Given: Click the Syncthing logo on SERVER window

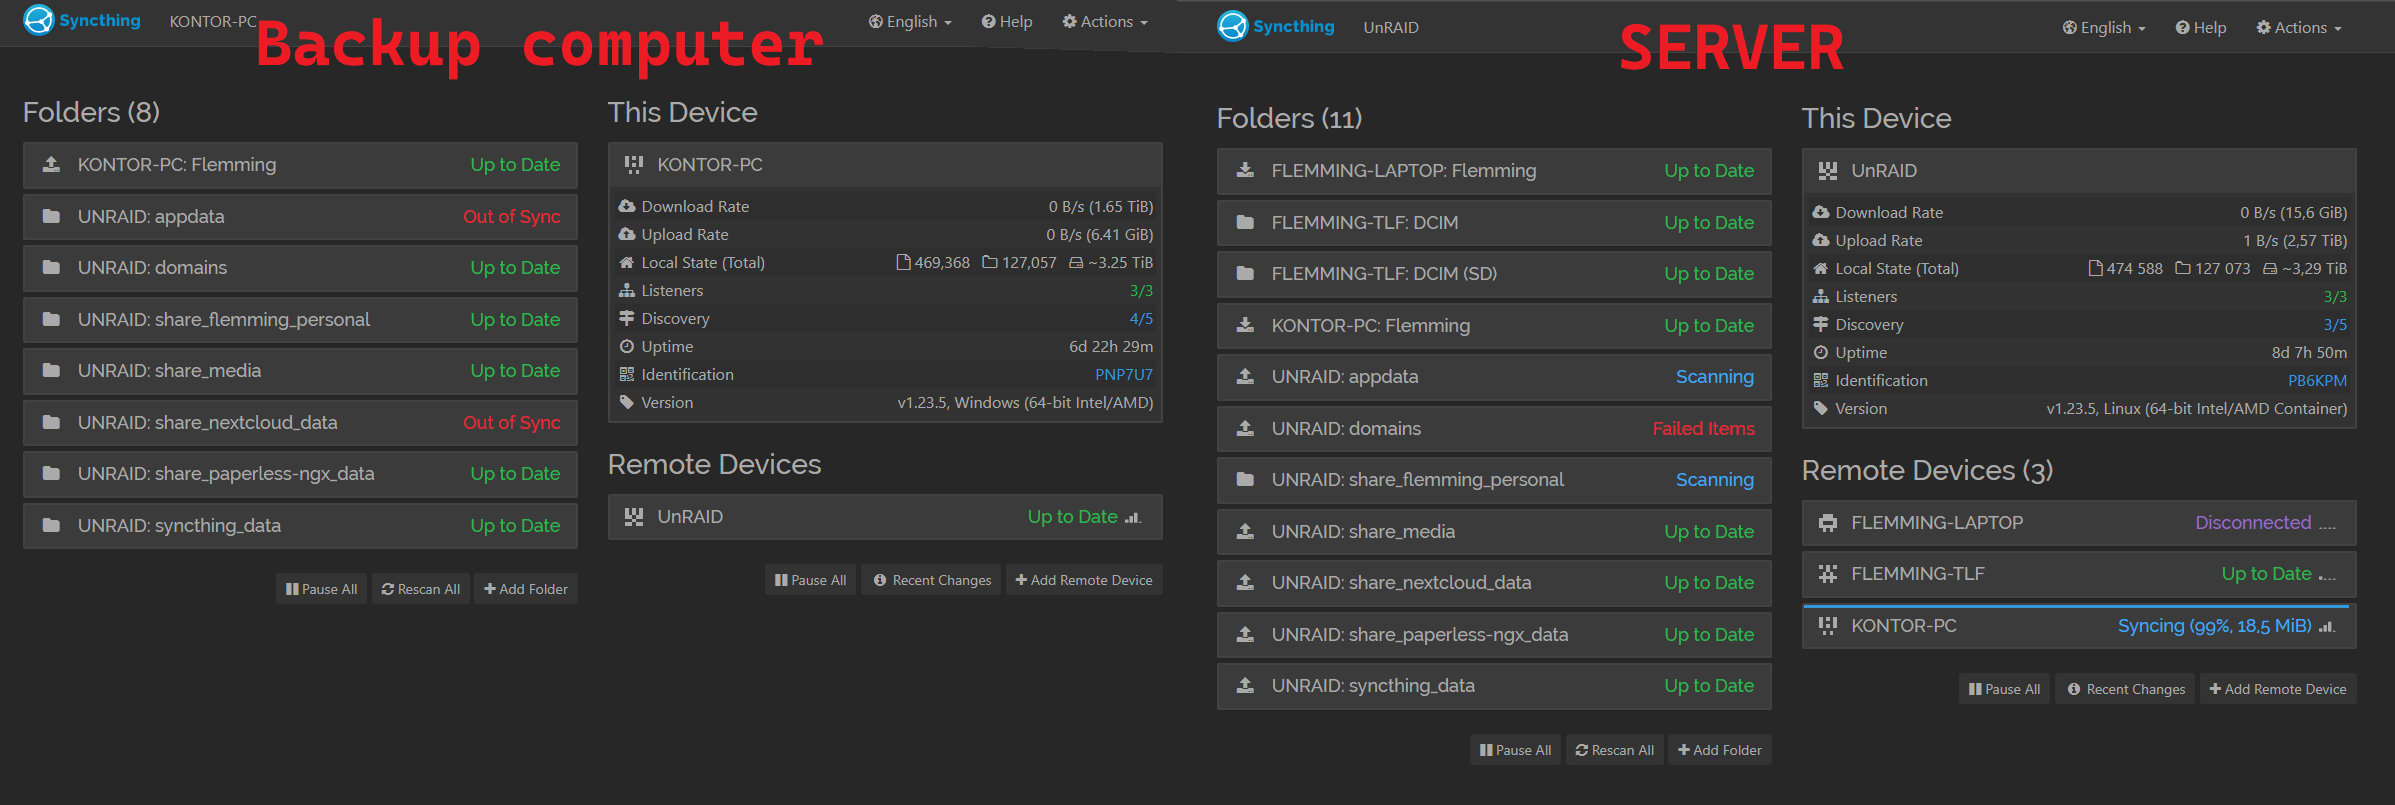Looking at the screenshot, I should coord(1276,27).
